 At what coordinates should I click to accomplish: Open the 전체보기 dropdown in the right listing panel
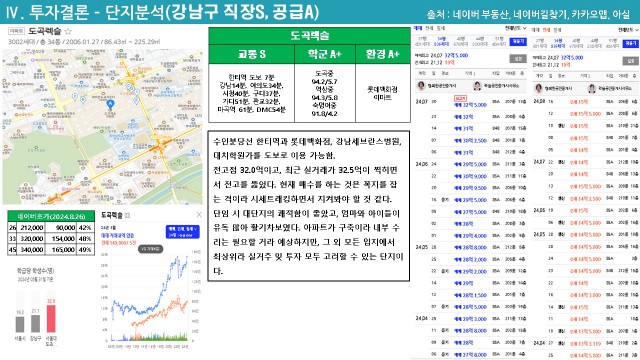point(628,30)
